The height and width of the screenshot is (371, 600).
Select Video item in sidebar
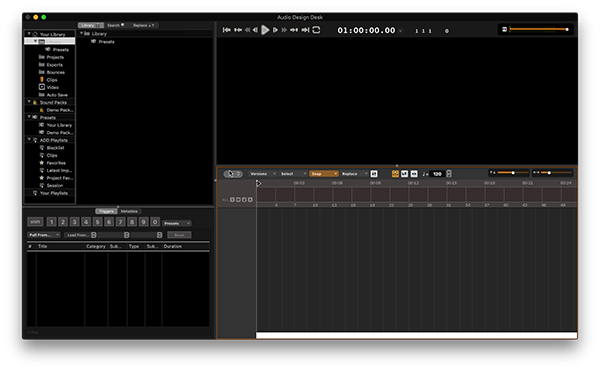click(x=52, y=87)
